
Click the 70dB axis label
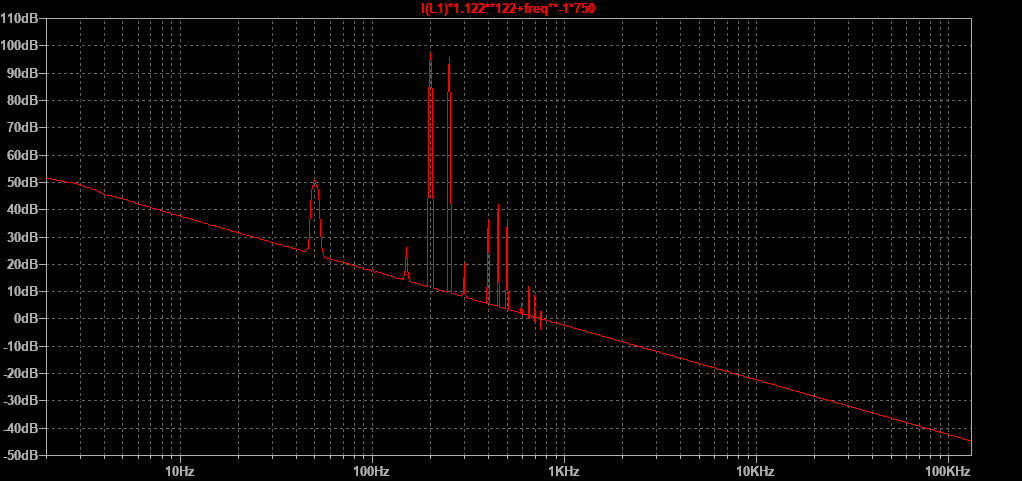tap(23, 128)
